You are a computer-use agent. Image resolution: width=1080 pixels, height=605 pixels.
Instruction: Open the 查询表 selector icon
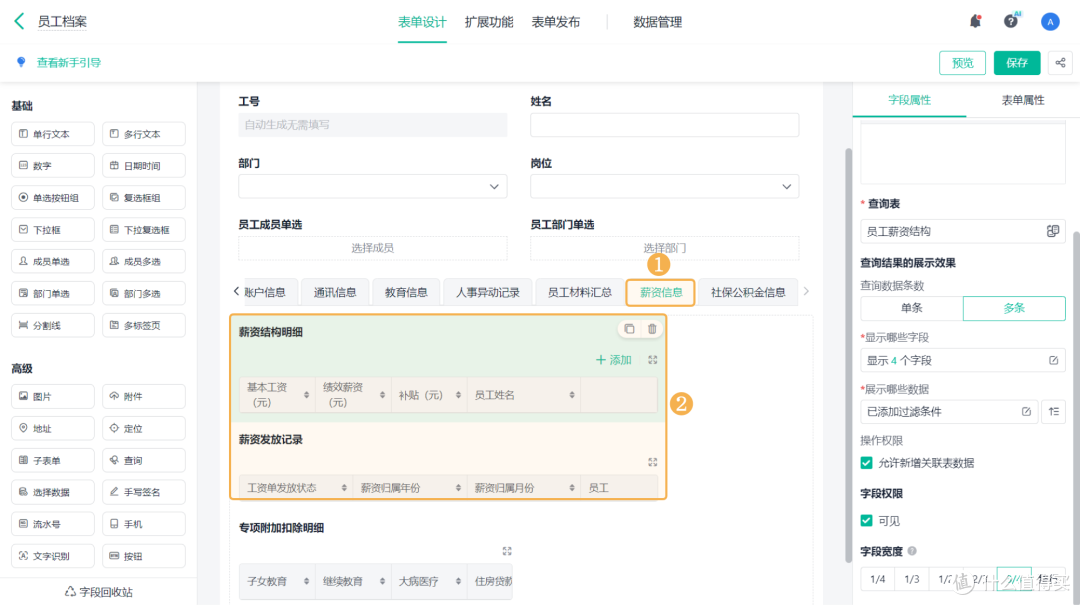click(1052, 232)
